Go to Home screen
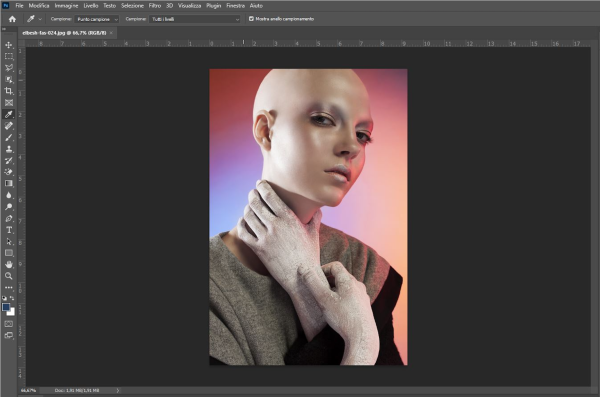 [12, 19]
